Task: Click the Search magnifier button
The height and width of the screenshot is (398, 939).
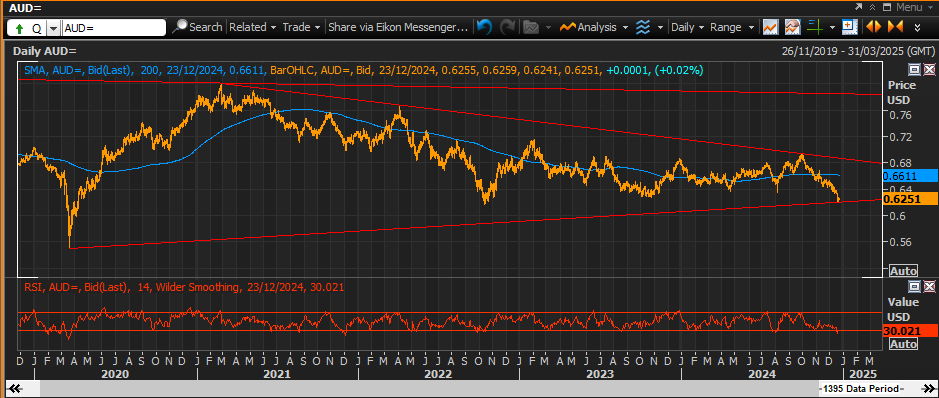Action: [x=198, y=28]
